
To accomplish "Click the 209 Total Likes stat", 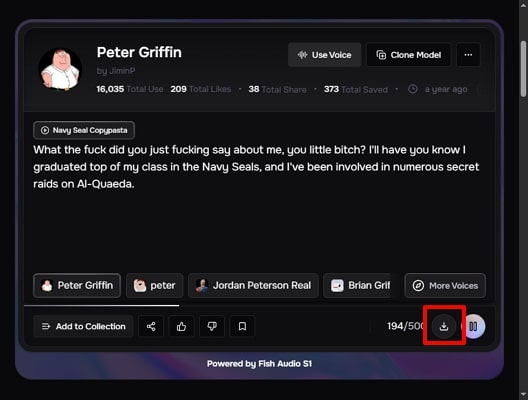I will 201,89.
